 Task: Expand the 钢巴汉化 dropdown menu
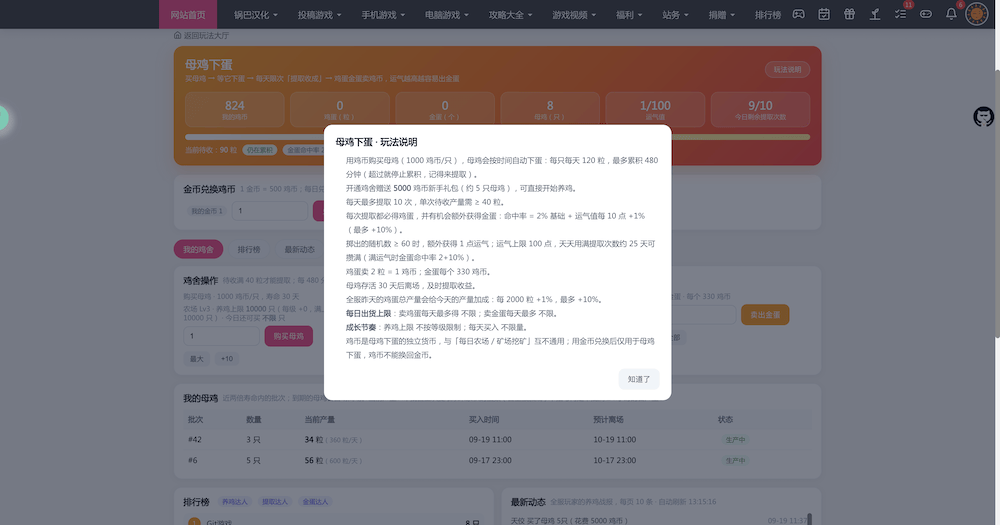[256, 15]
